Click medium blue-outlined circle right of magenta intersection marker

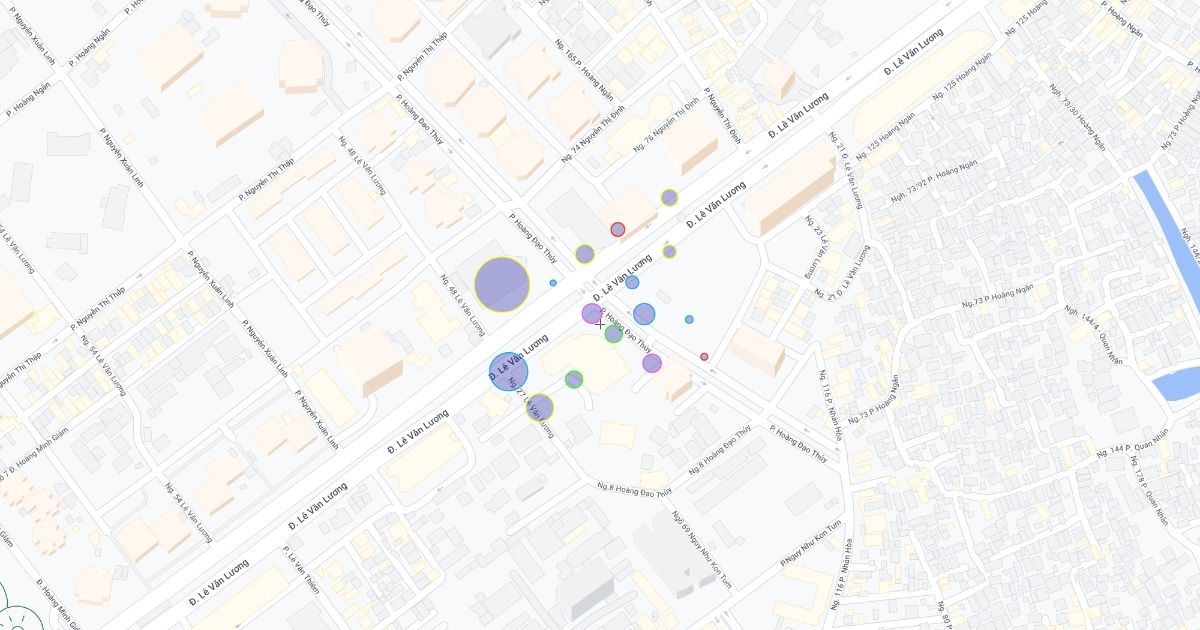pyautogui.click(x=644, y=314)
